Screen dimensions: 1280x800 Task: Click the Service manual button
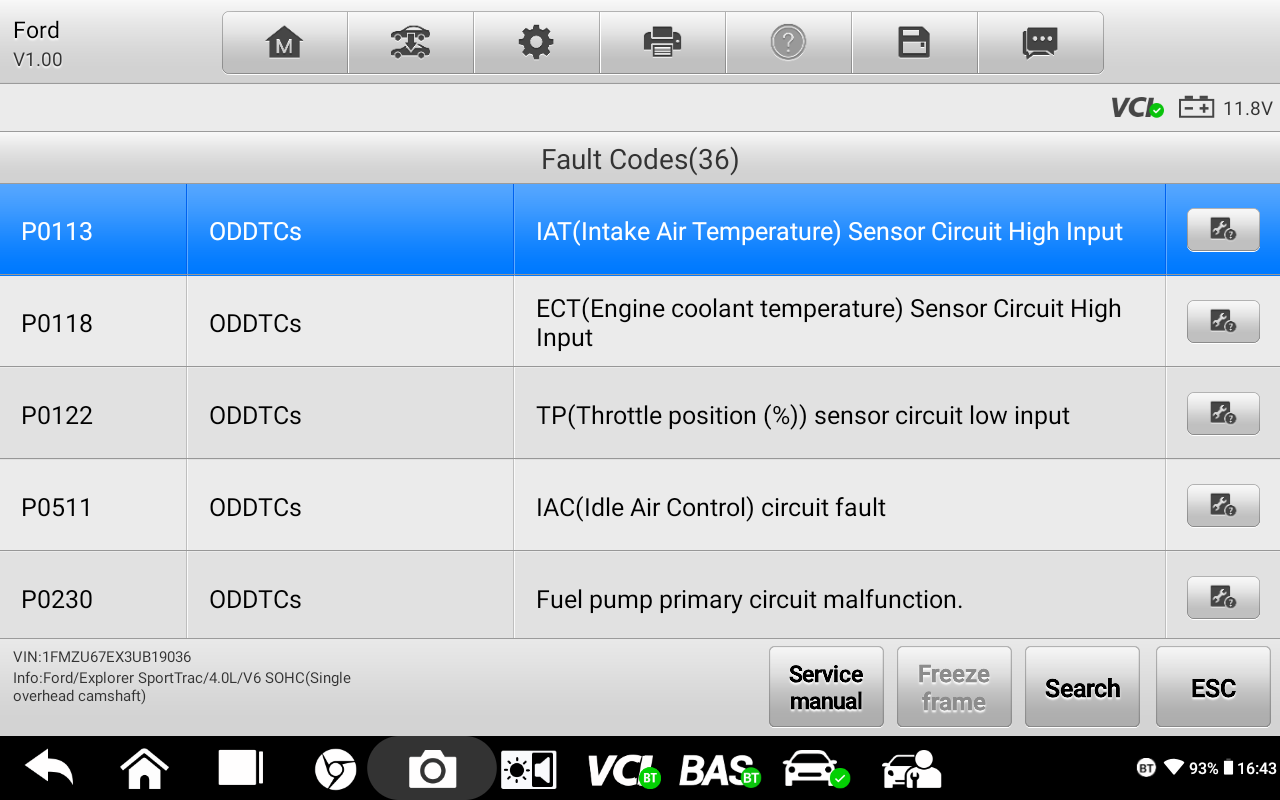point(826,687)
